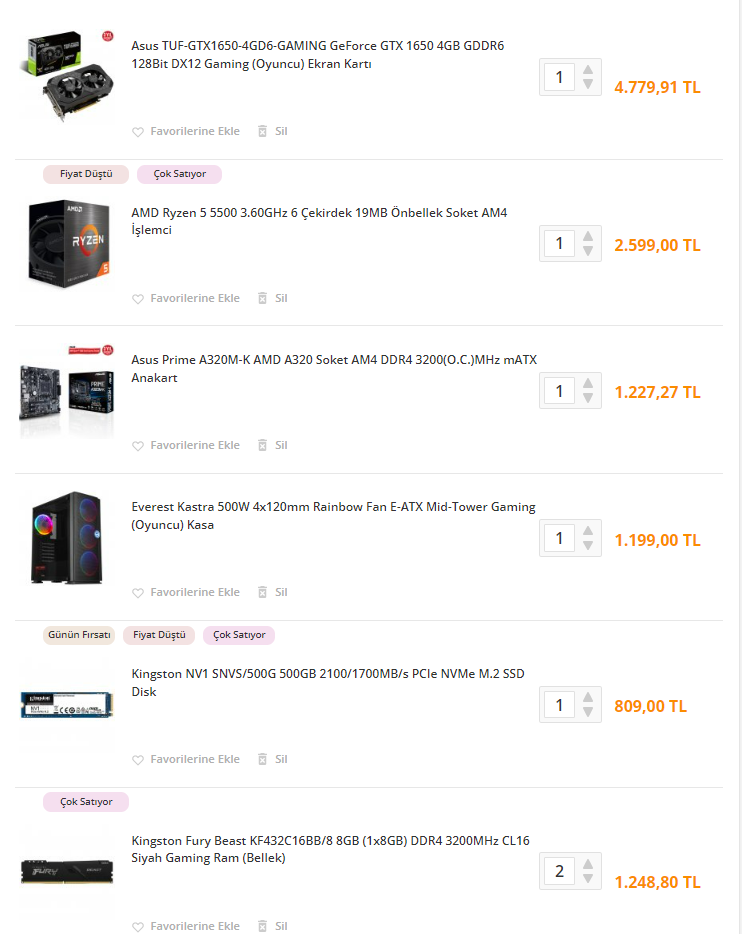Click heart icon for Asus GTX 1650 card

coord(138,132)
